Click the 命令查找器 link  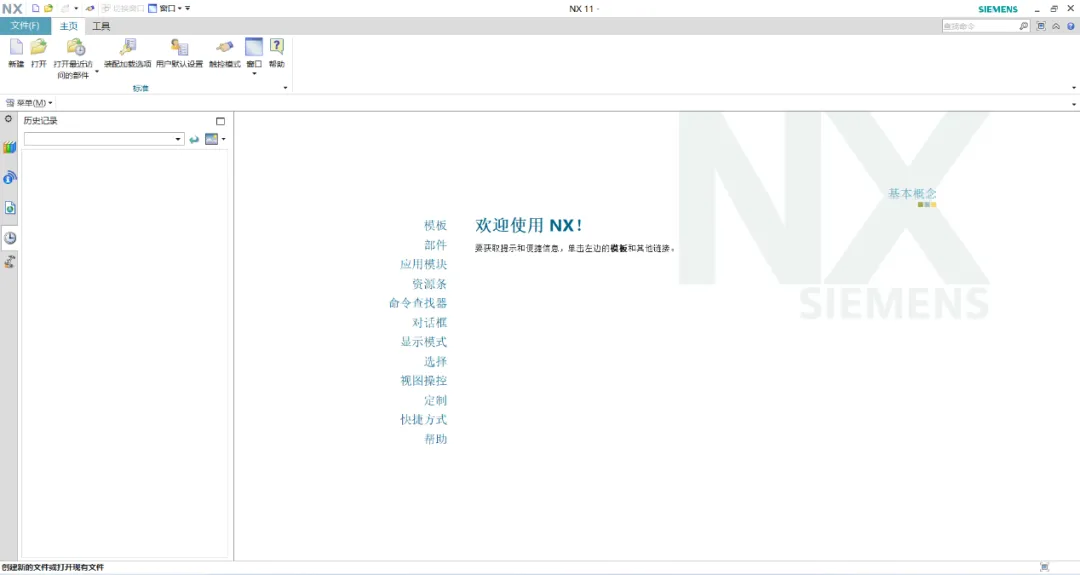tap(418, 303)
